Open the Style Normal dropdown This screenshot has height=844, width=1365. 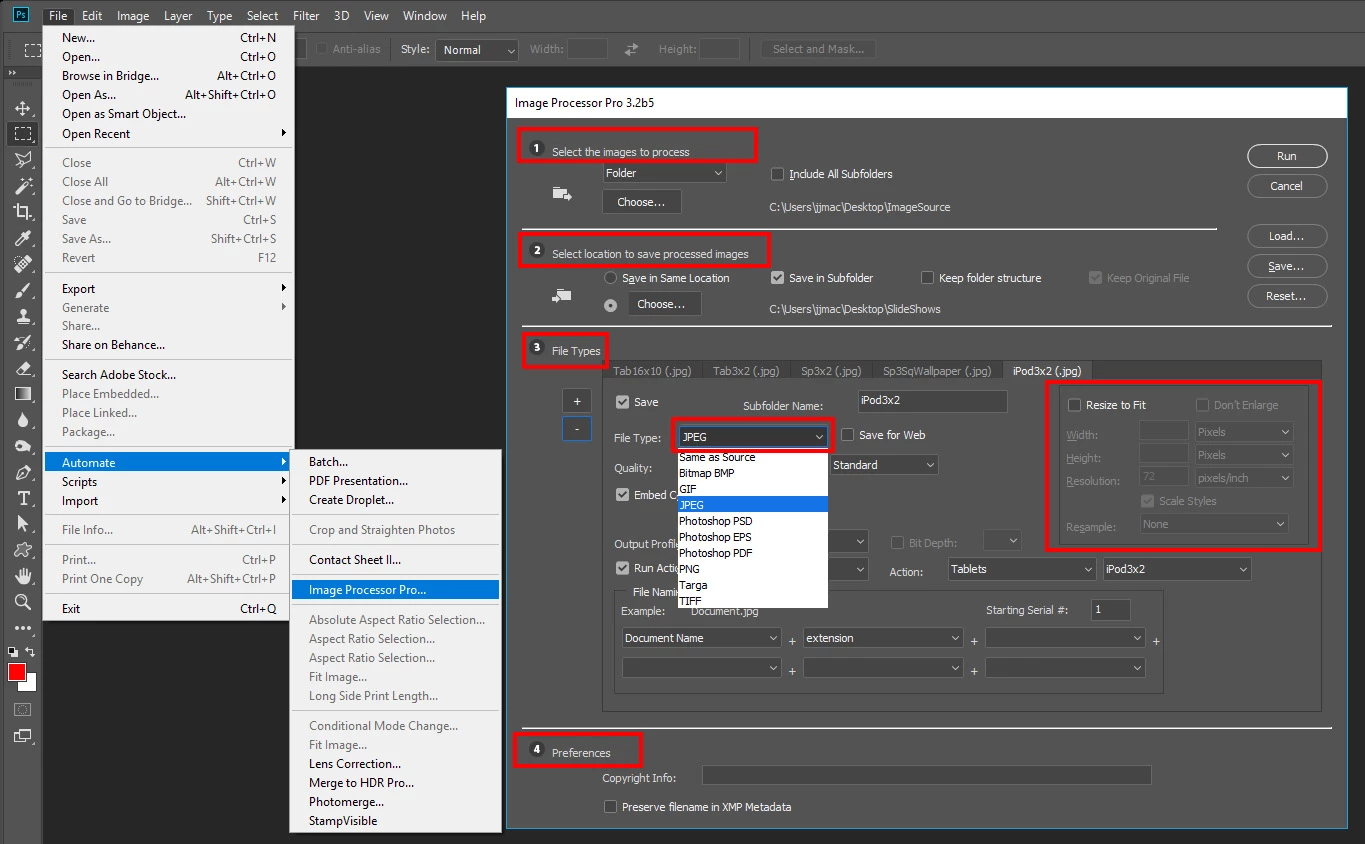click(477, 50)
